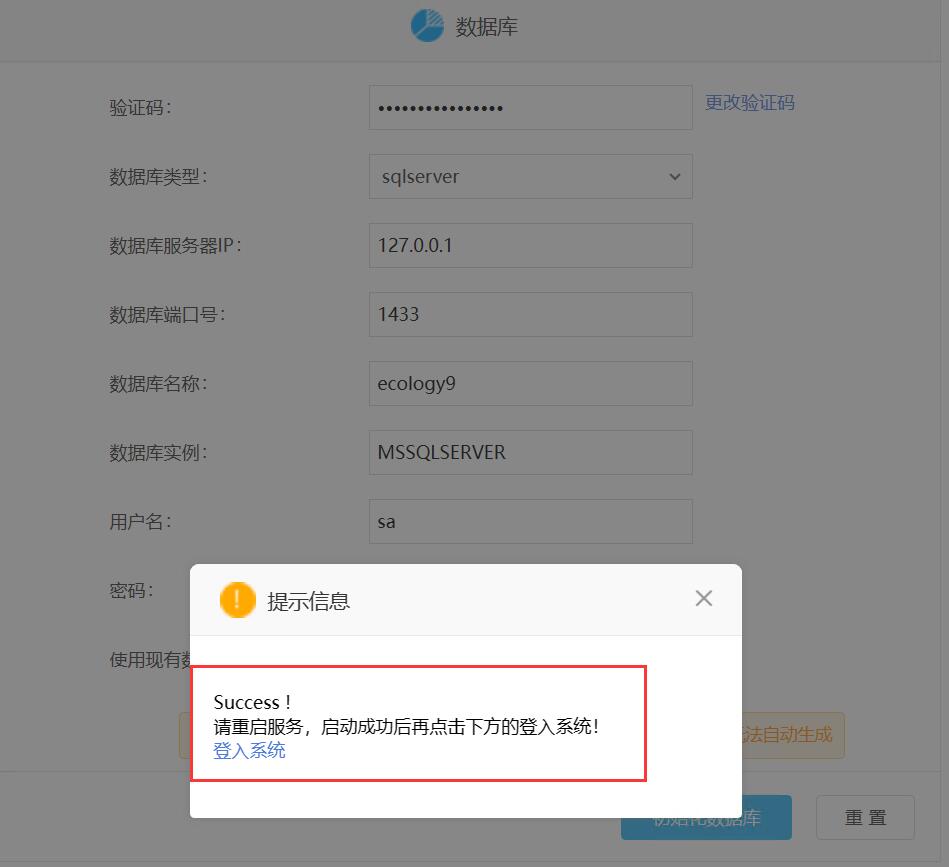Screen dimensions: 949x867
Task: Close the 提示信息 dialog with X
Action: (703, 598)
